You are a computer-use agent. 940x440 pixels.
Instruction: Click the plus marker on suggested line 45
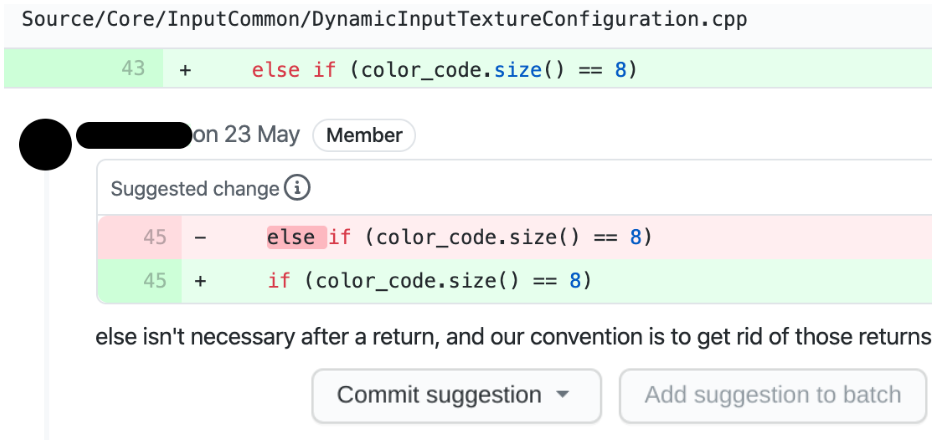click(200, 282)
